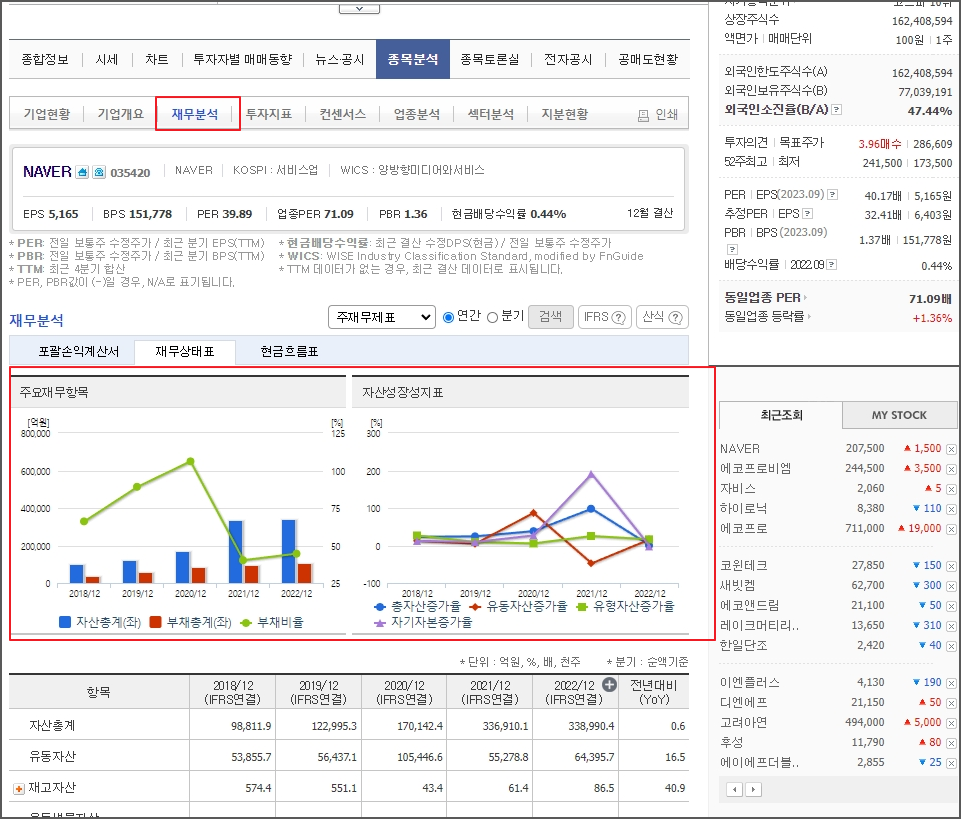Remove 디엔에프 from recent list
961x819 pixels.
(951, 703)
